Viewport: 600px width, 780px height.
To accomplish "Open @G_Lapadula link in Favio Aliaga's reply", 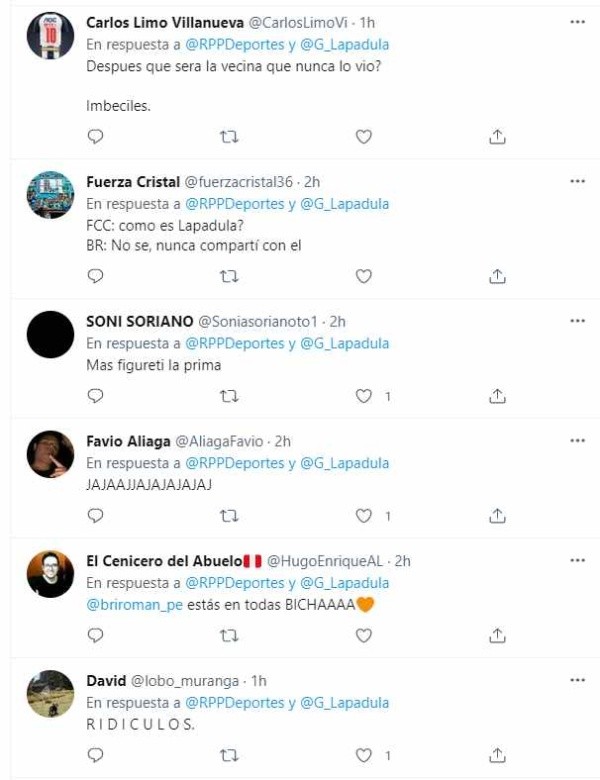I will click(345, 463).
